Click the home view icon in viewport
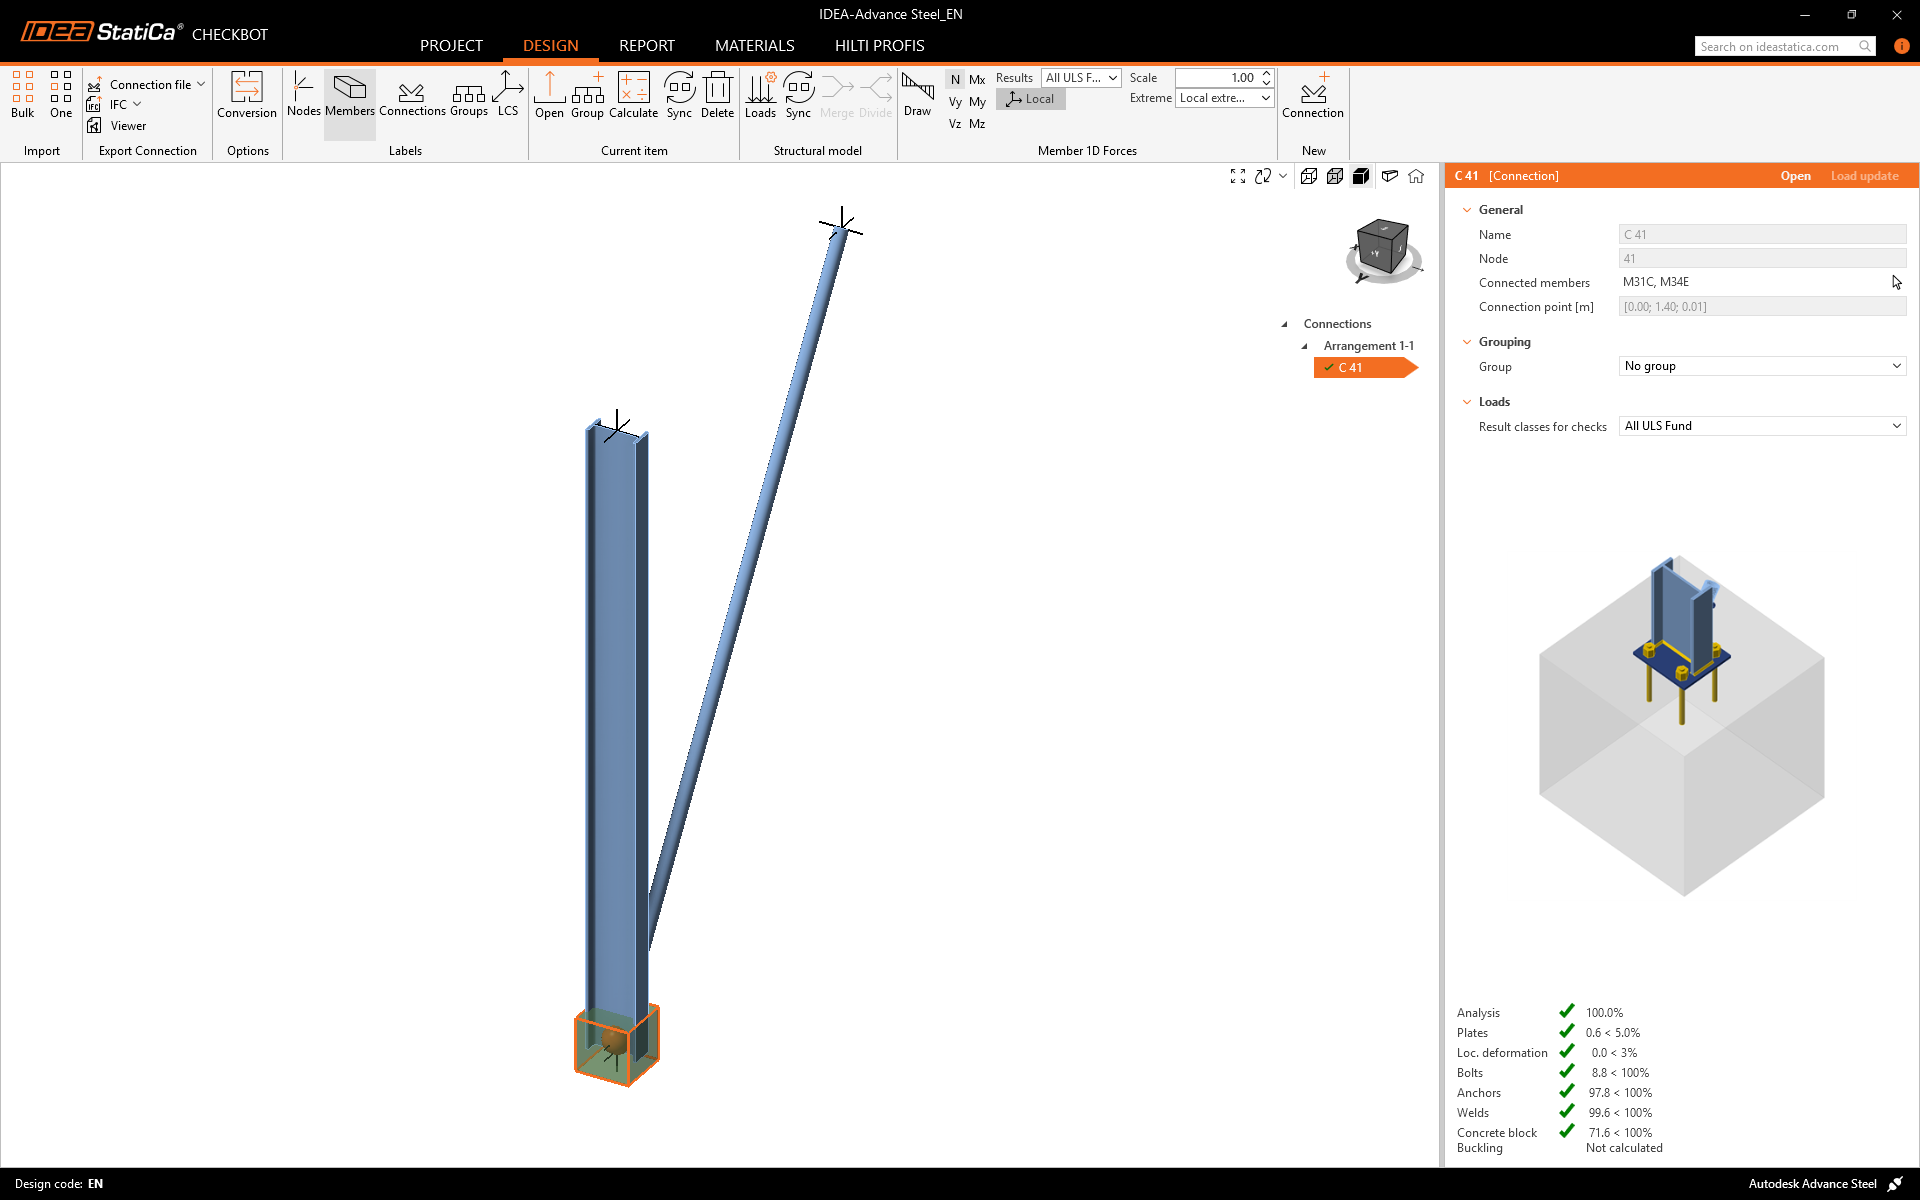 [1416, 176]
